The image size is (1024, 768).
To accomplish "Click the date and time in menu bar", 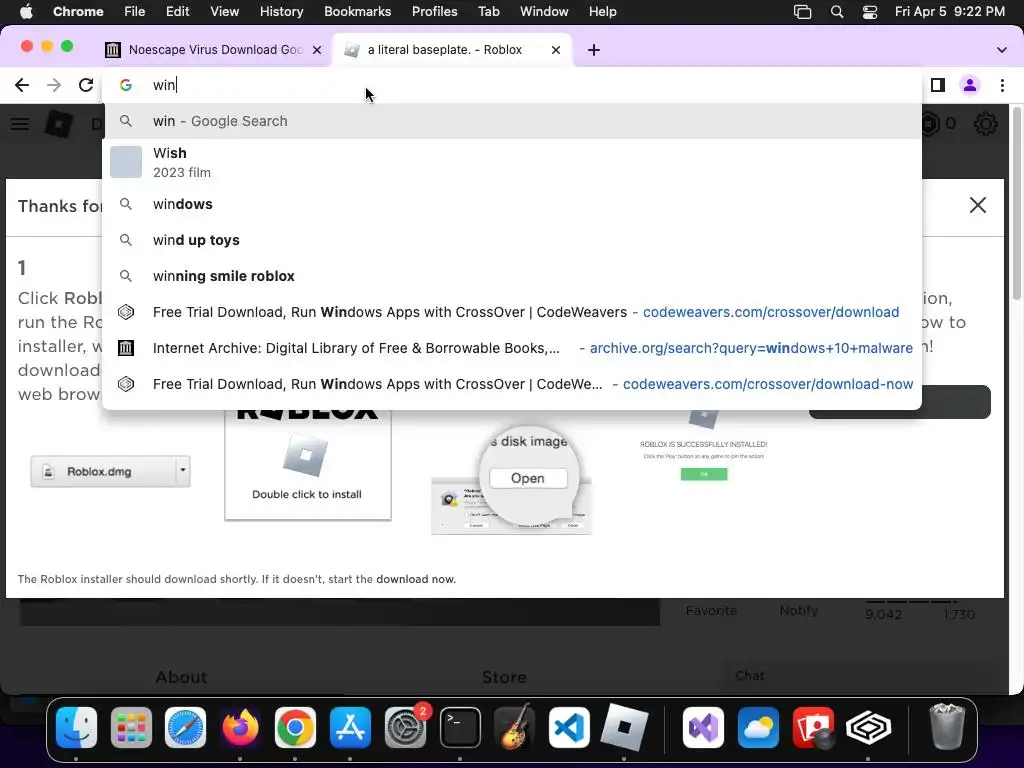I will tap(950, 12).
